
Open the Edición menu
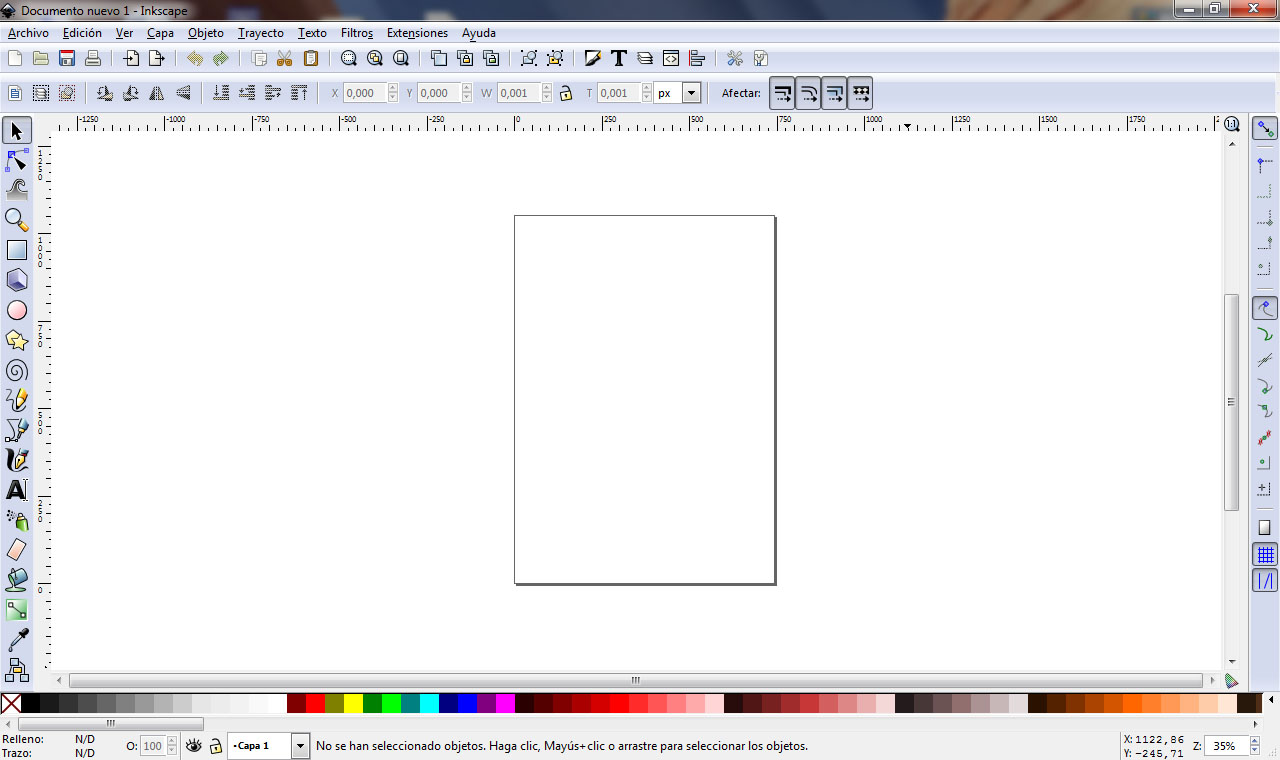coord(82,33)
